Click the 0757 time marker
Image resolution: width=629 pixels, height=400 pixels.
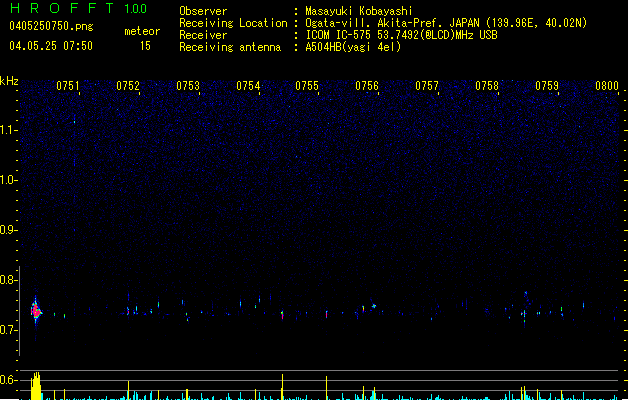click(427, 86)
